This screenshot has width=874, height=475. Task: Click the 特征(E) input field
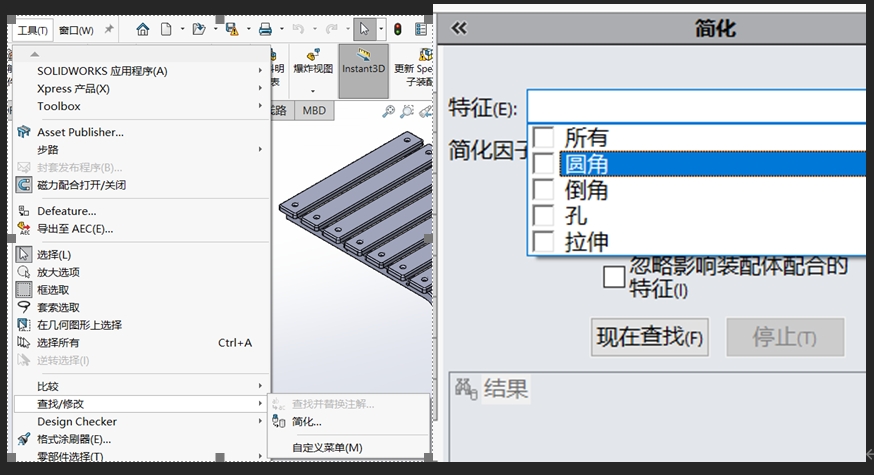(x=696, y=105)
